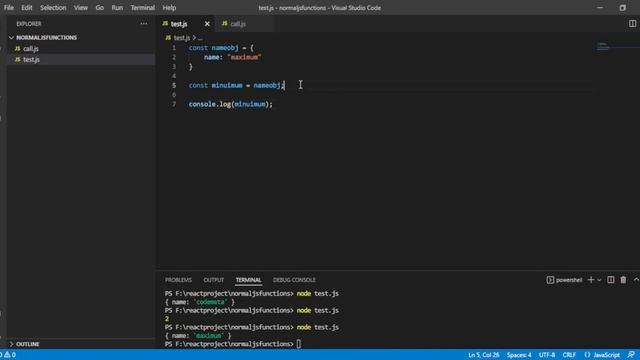Kill terminal with the trash icon
Viewport: 640px width, 360px height.
coord(623,280)
